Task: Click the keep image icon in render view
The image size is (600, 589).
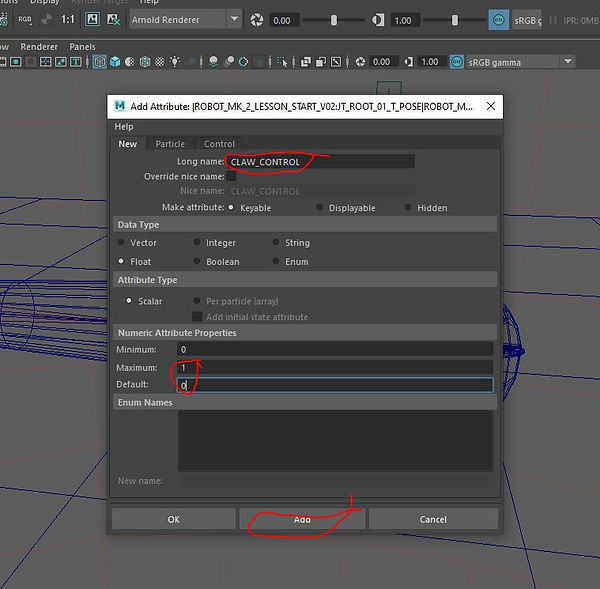Action: pyautogui.click(x=92, y=19)
